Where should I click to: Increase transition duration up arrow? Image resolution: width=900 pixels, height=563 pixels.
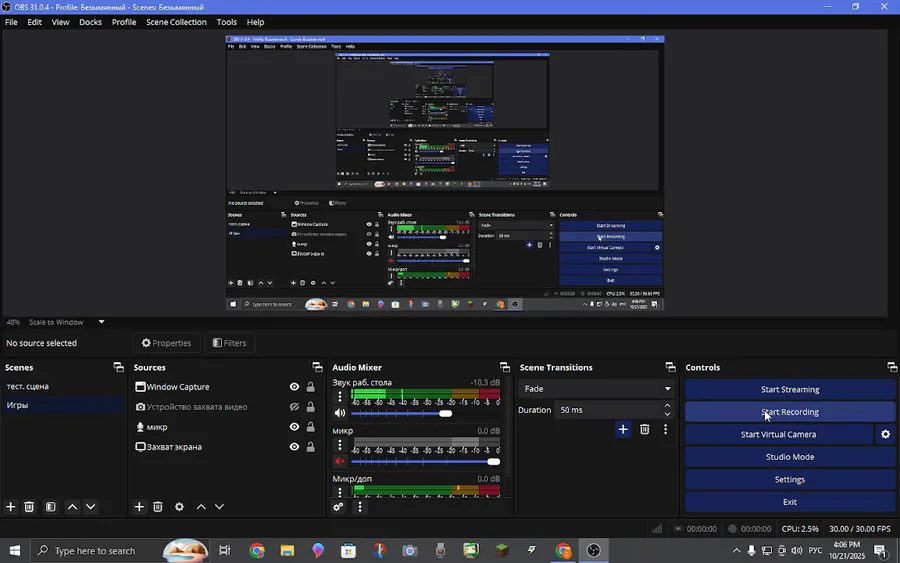(667, 406)
